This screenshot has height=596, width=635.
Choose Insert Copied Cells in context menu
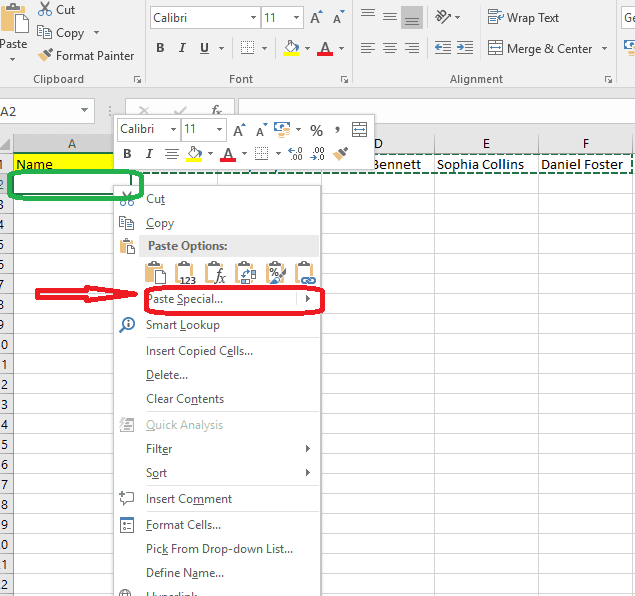[x=199, y=351]
